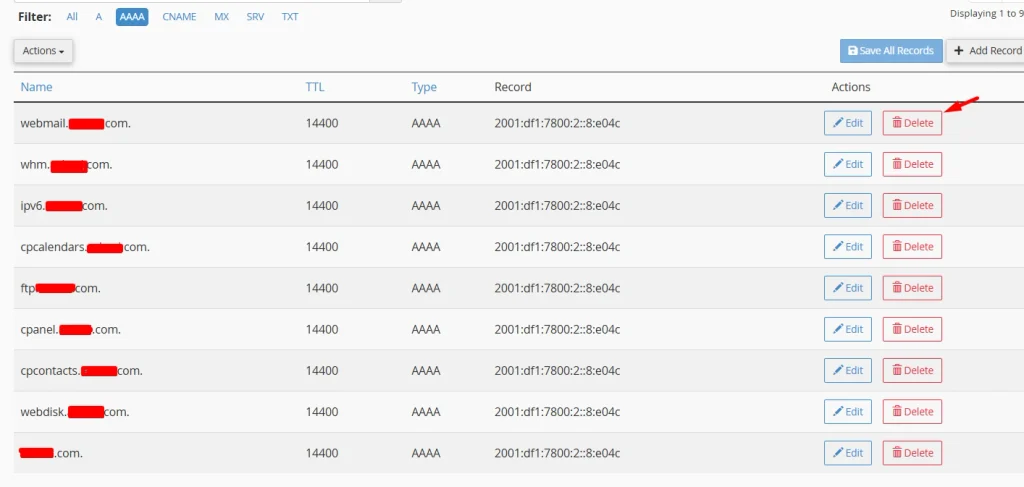Sort table by Name column
Image resolution: width=1024 pixels, height=487 pixels.
coord(37,87)
